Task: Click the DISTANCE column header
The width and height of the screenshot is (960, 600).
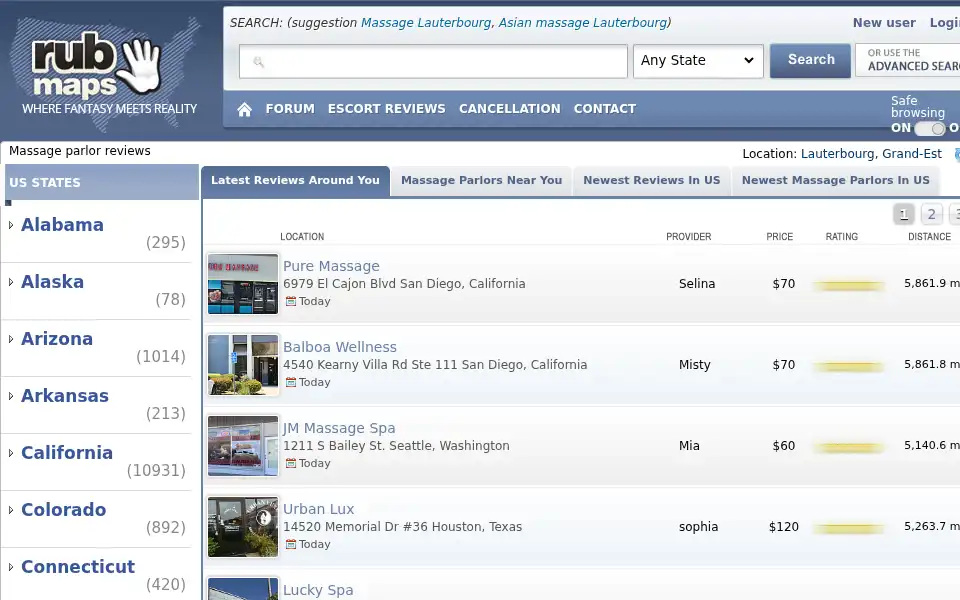Action: click(x=929, y=237)
